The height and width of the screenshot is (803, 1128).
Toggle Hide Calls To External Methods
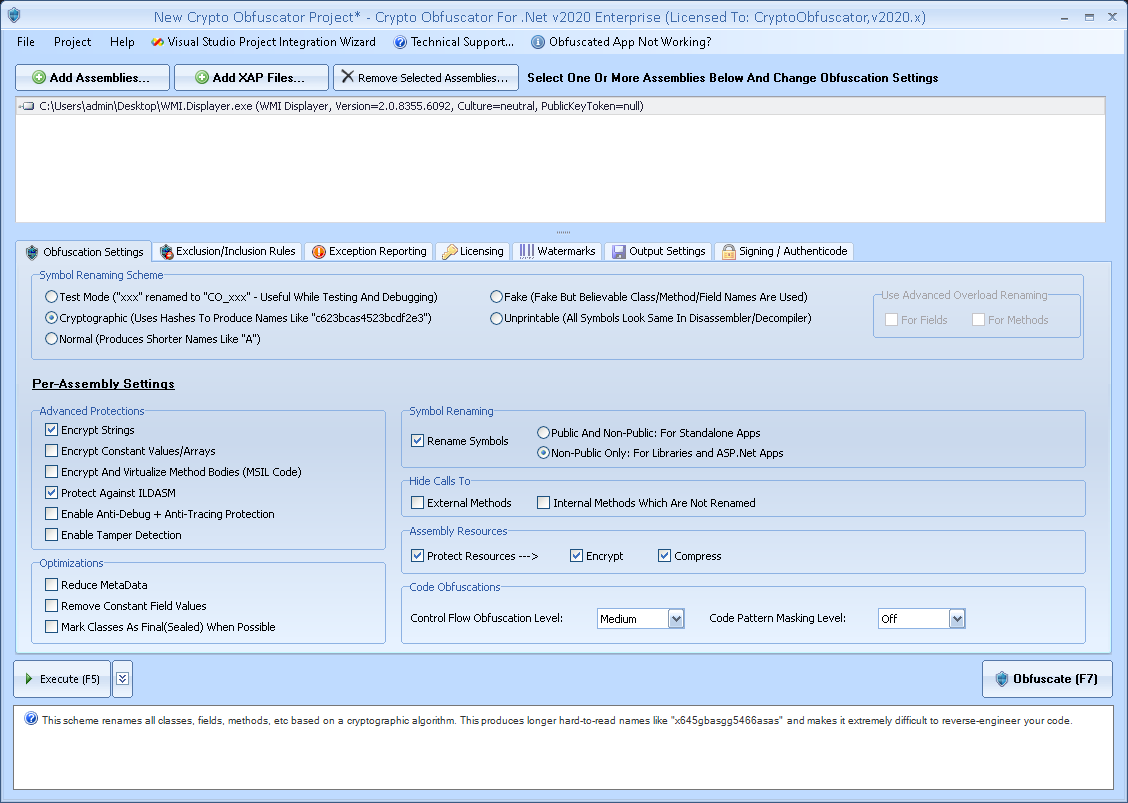click(x=417, y=503)
